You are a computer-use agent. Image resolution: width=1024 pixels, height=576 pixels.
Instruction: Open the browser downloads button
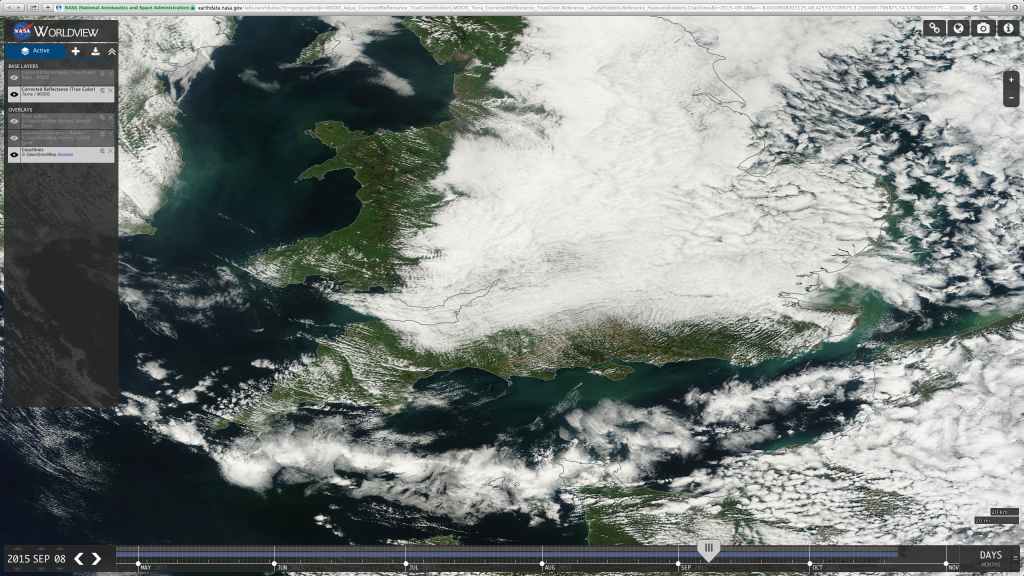point(1015,8)
